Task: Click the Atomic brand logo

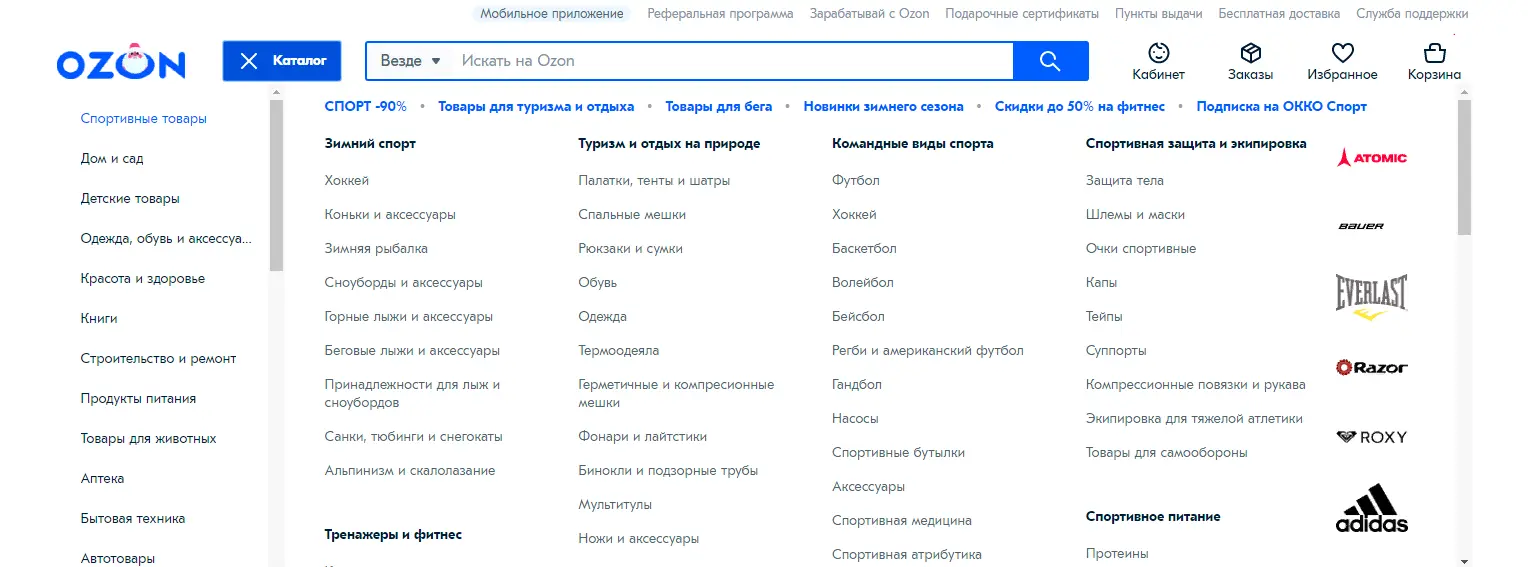Action: [1371, 158]
